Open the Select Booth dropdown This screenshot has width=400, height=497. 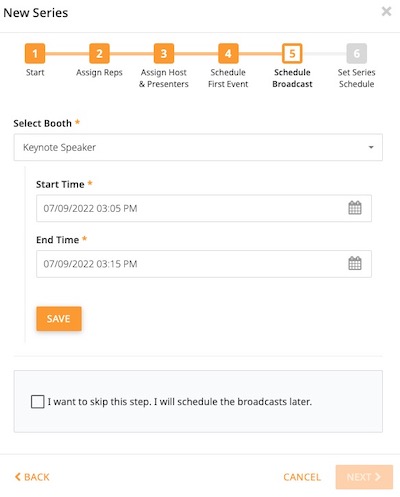198,147
